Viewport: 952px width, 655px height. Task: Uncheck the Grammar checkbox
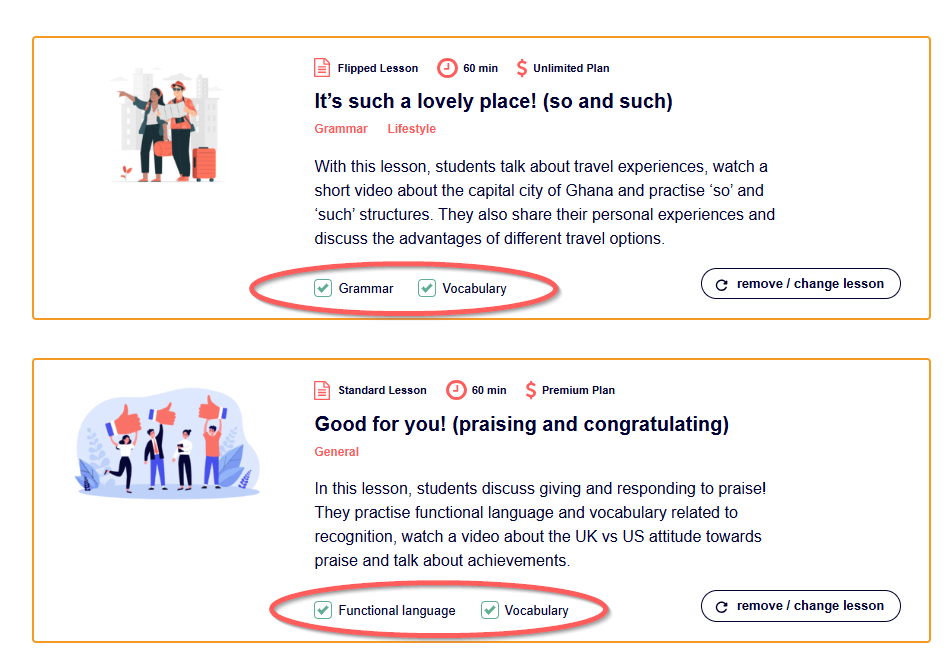point(323,288)
